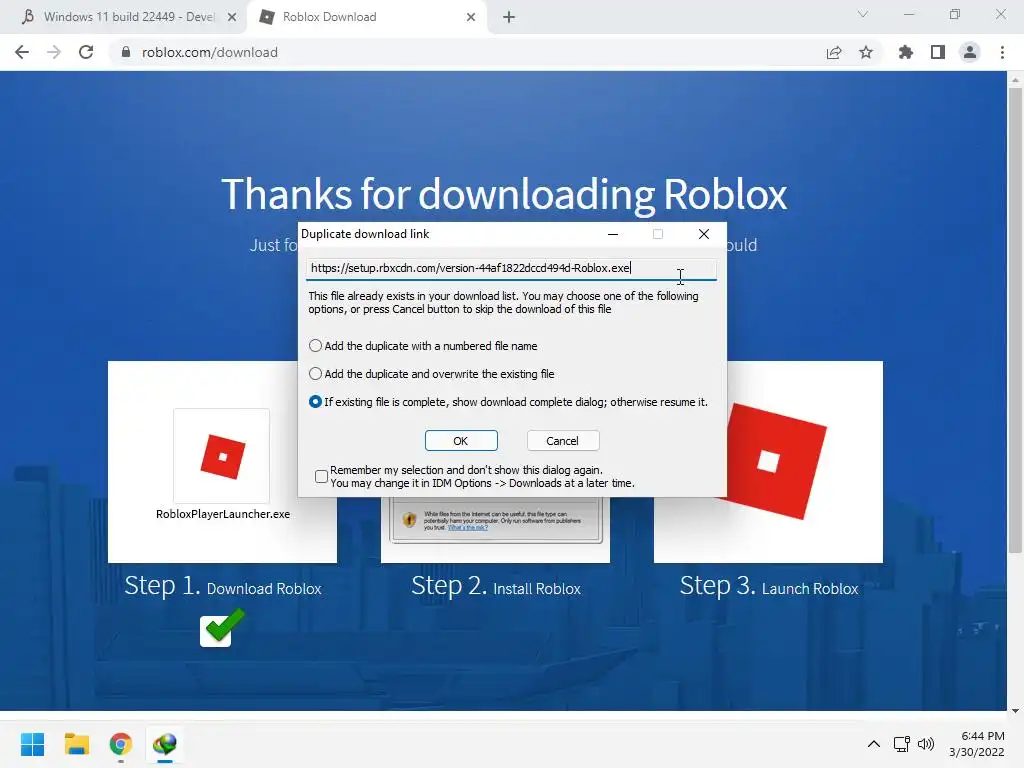Close the Roblox Download tab
This screenshot has width=1024, height=768.
click(471, 17)
